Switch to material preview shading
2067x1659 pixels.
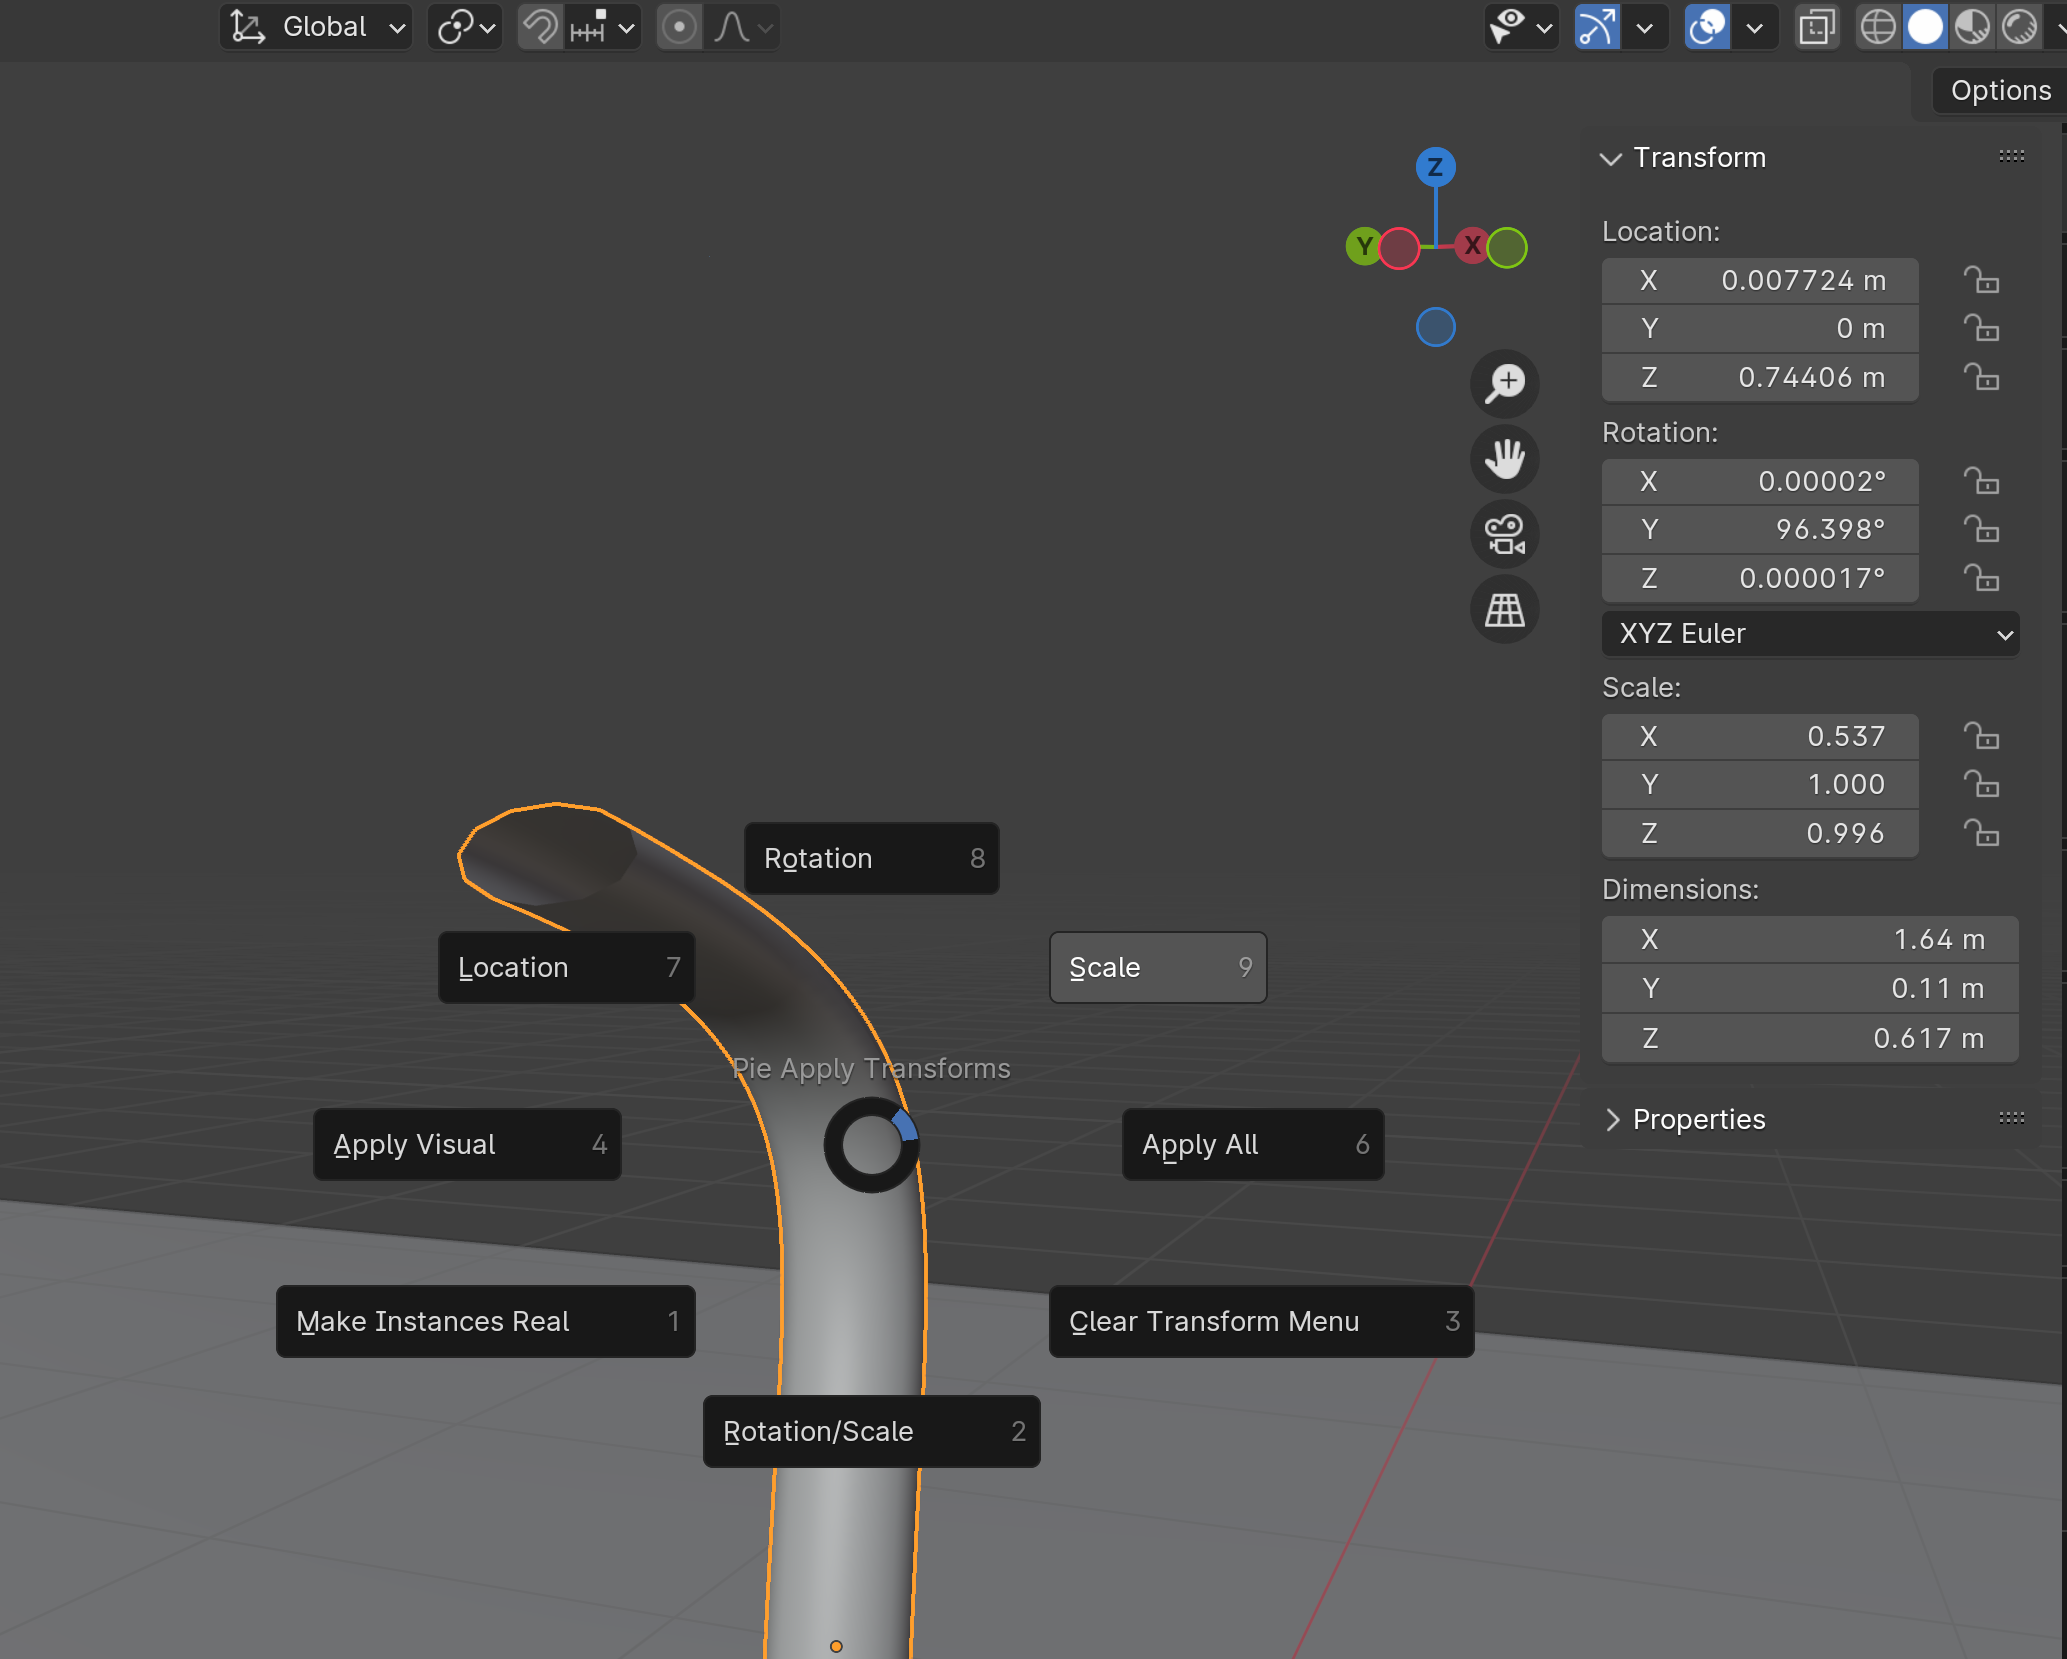tap(1972, 27)
